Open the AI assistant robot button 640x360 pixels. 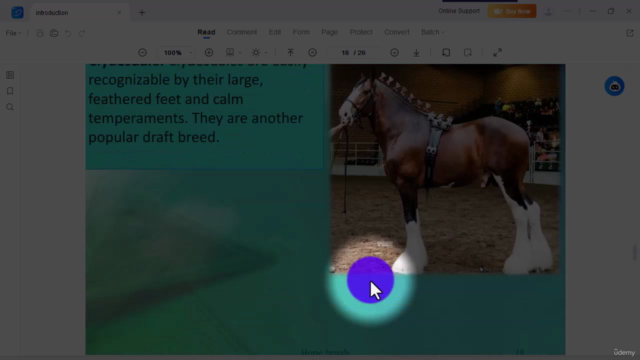614,86
